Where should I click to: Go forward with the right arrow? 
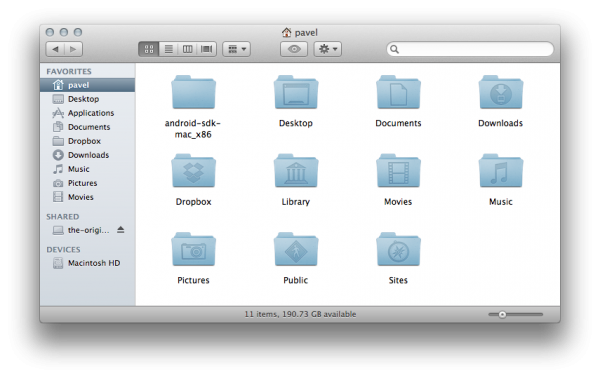(x=73, y=49)
